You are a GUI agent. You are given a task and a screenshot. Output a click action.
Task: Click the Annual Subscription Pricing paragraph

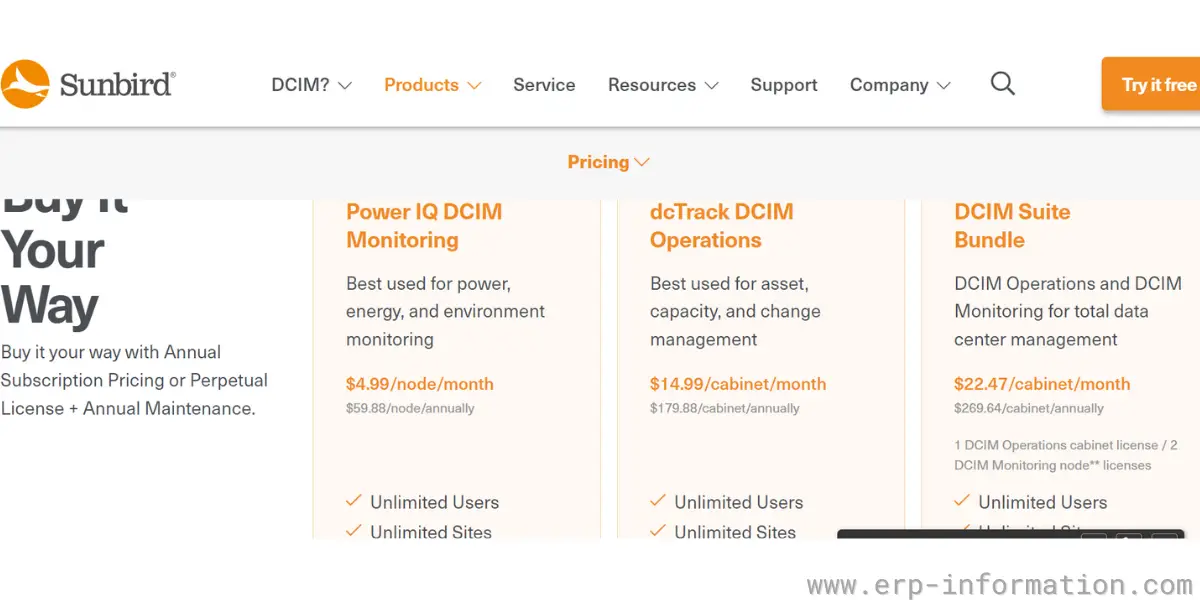(x=134, y=380)
